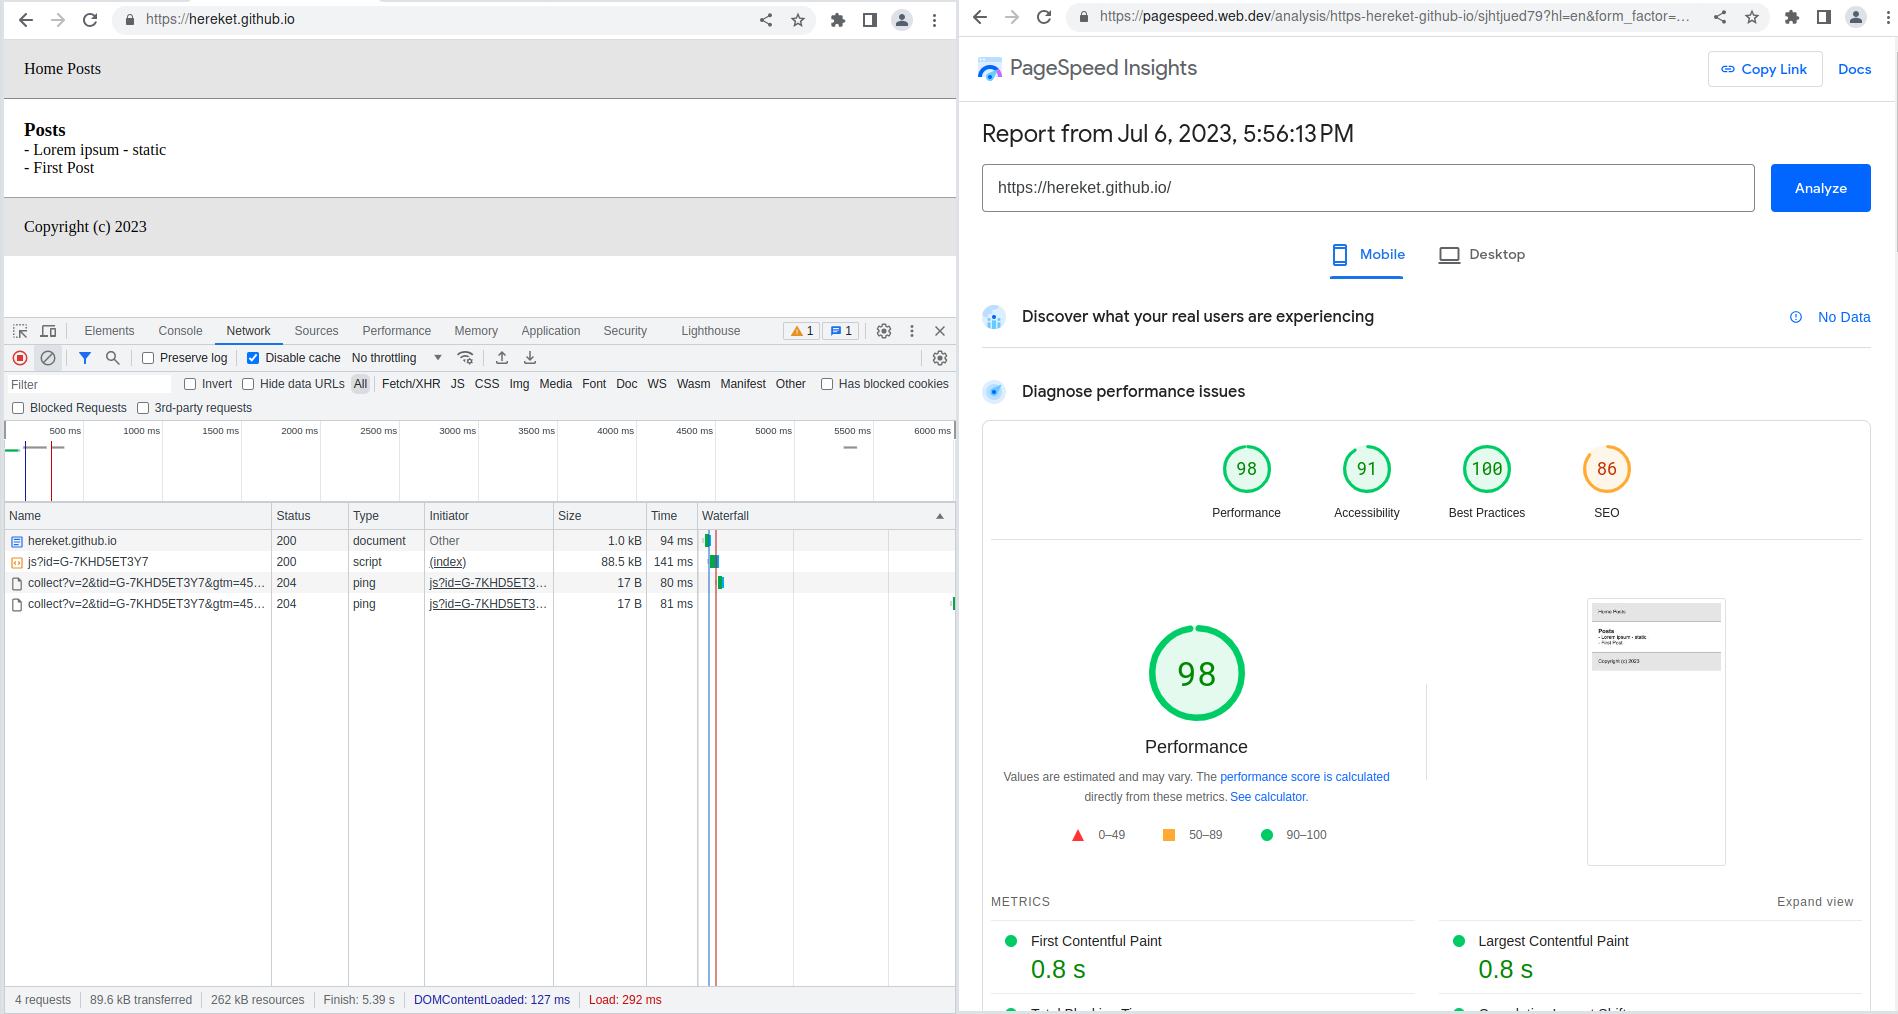Click the PageSpeed Insights logo
Viewport: 1898px width, 1014px height.
click(x=1087, y=68)
